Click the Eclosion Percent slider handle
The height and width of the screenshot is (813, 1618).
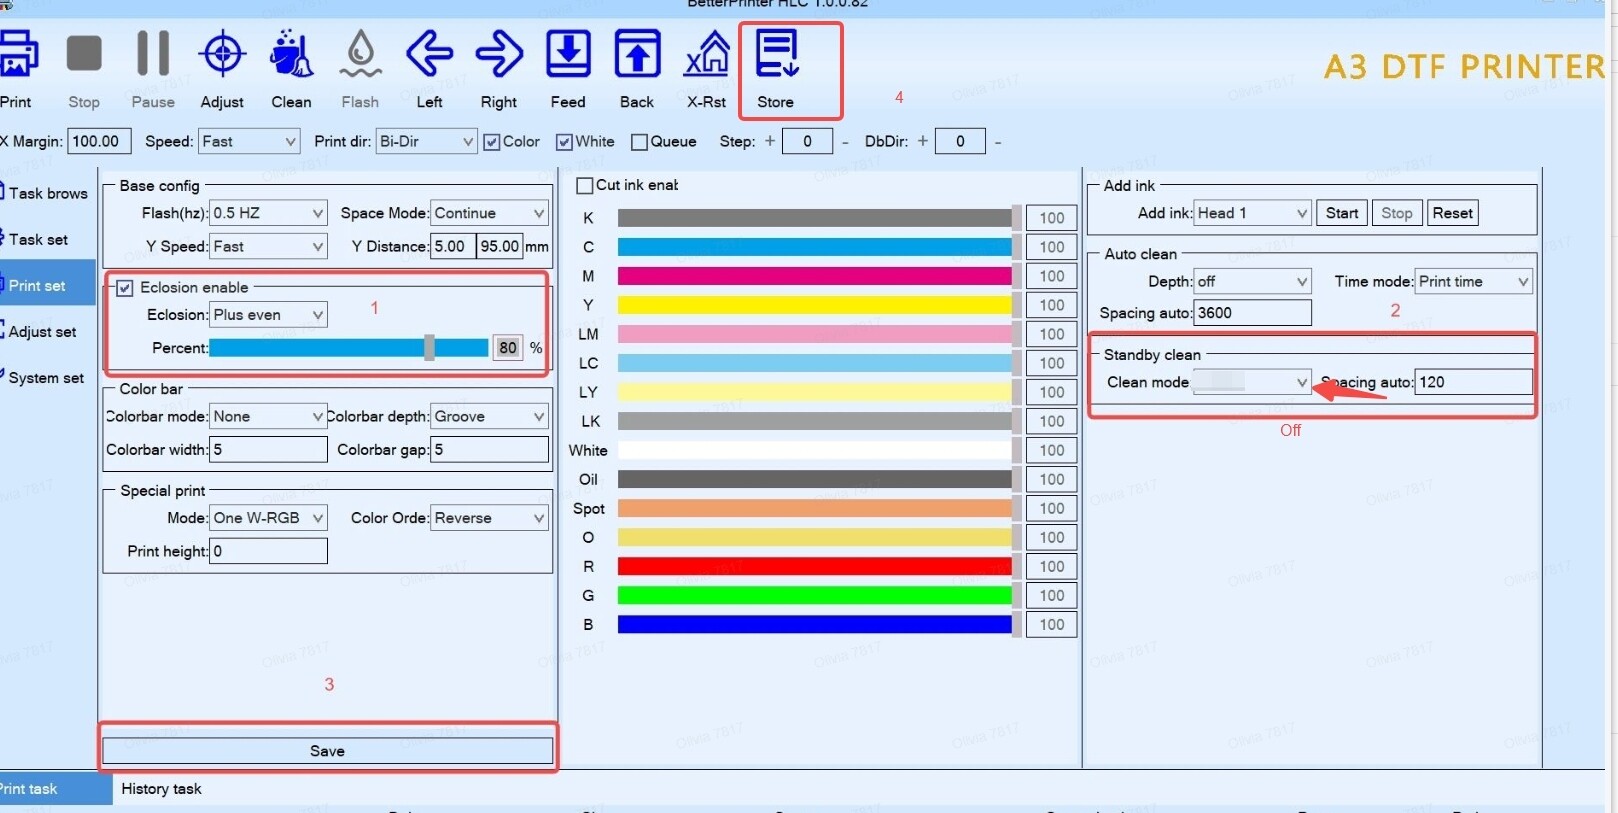click(429, 347)
